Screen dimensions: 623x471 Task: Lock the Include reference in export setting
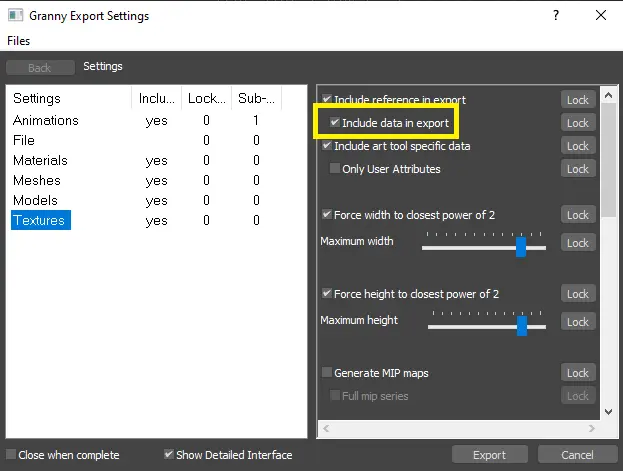point(578,100)
